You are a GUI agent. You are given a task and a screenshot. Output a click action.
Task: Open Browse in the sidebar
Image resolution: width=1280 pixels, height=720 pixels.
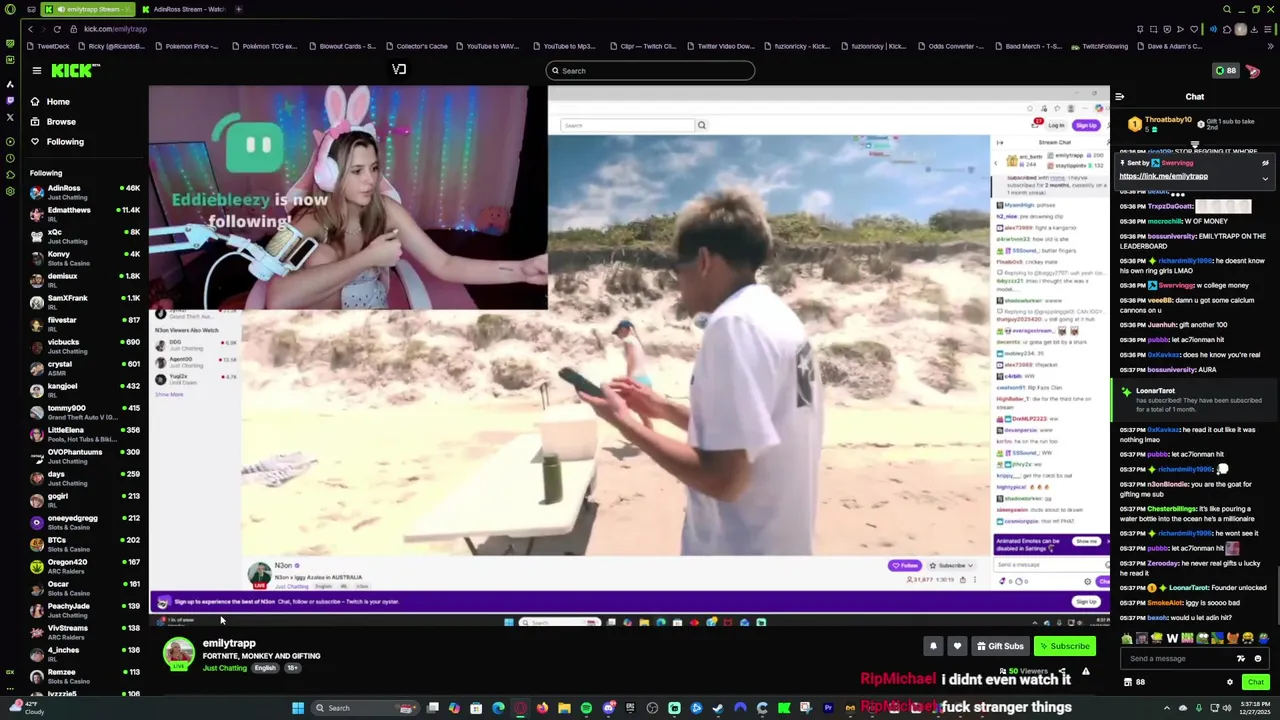coord(61,122)
